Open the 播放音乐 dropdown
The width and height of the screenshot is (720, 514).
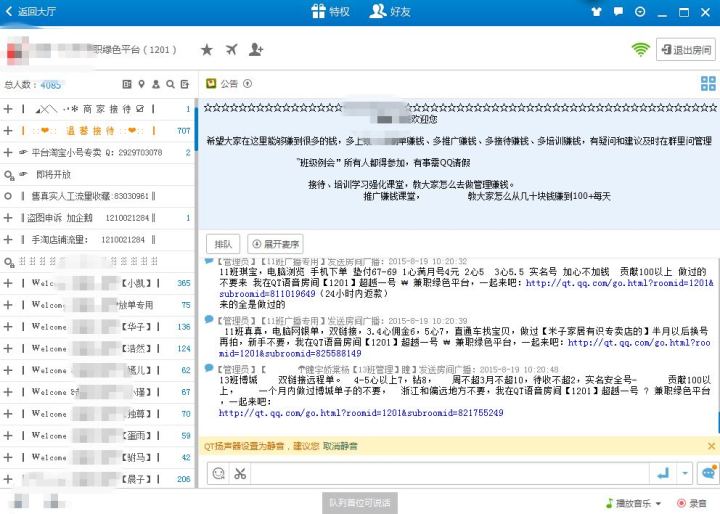click(x=634, y=503)
